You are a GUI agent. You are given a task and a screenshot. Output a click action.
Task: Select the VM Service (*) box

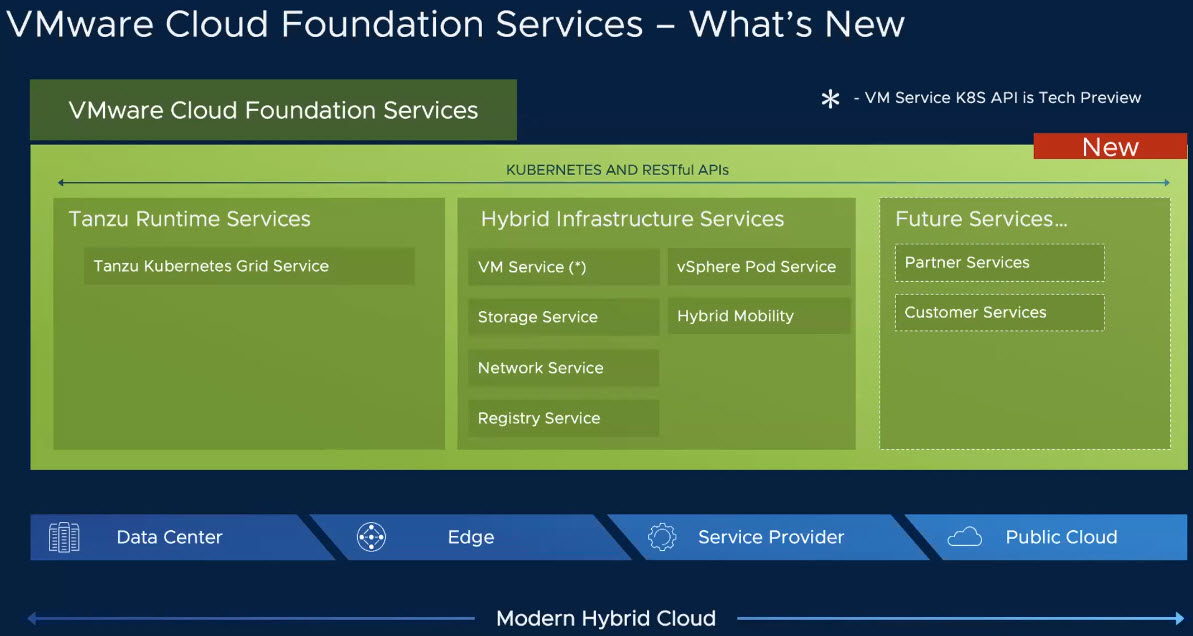[562, 266]
